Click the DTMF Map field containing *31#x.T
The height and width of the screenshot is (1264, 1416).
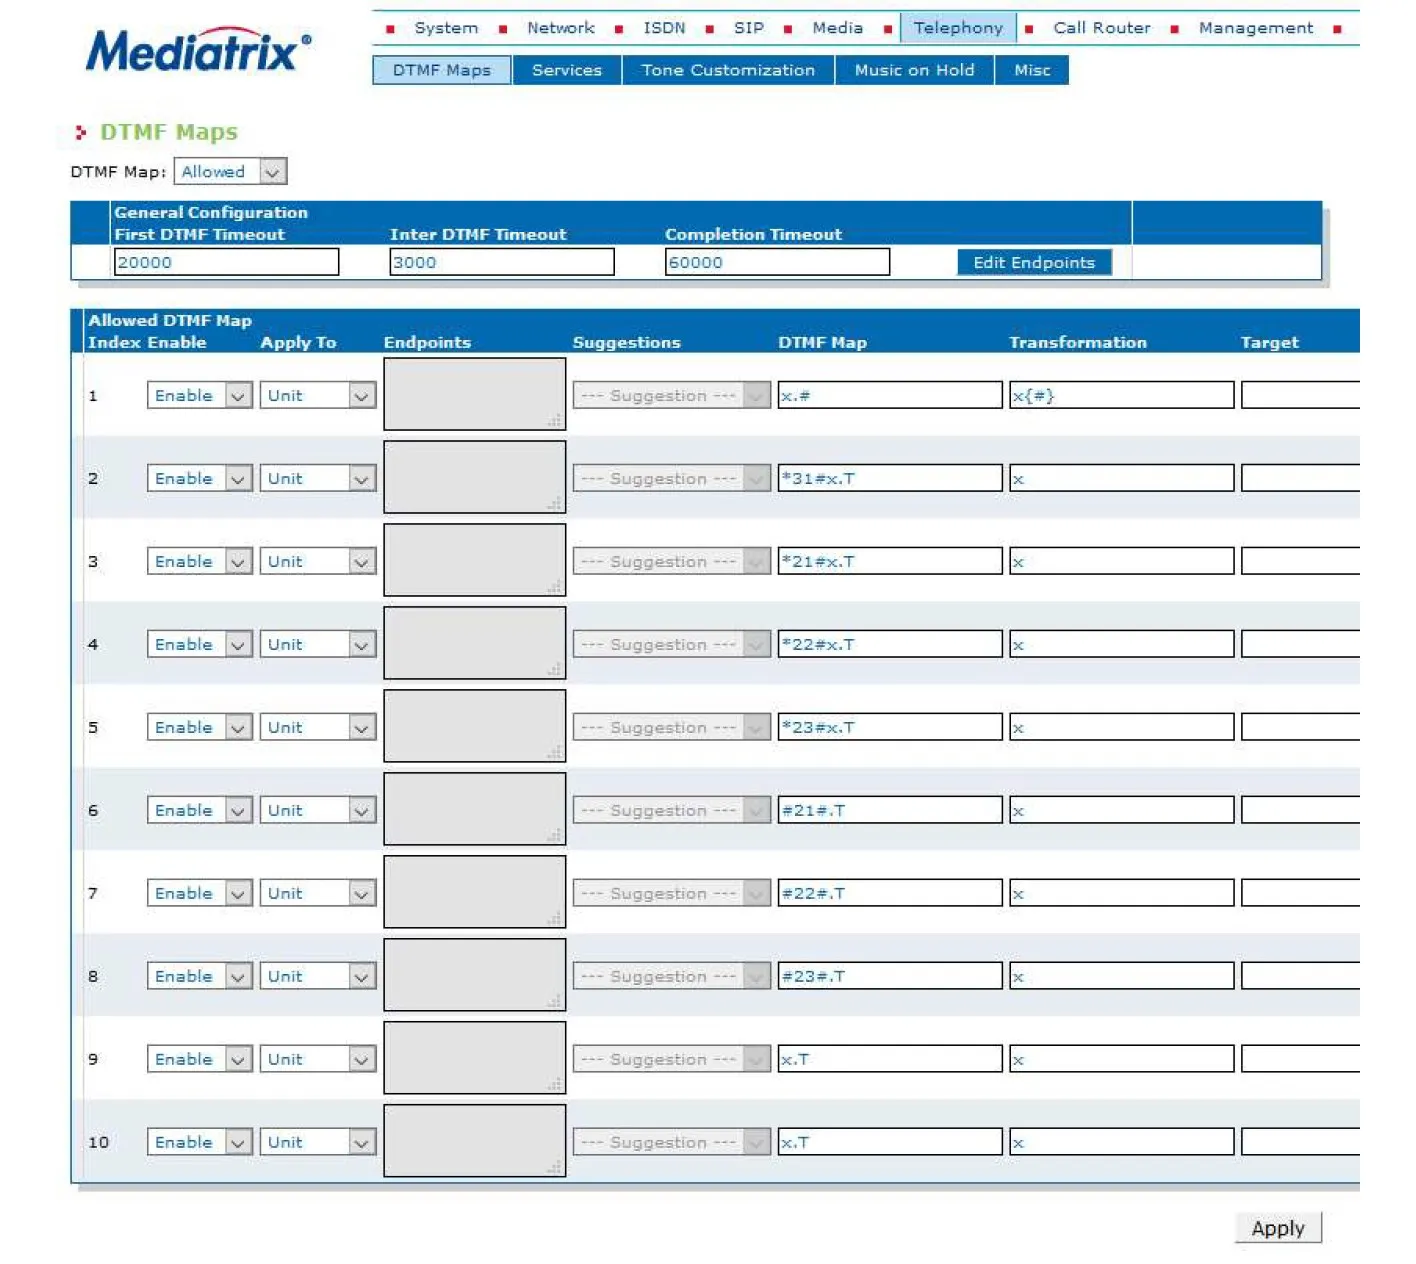click(889, 479)
